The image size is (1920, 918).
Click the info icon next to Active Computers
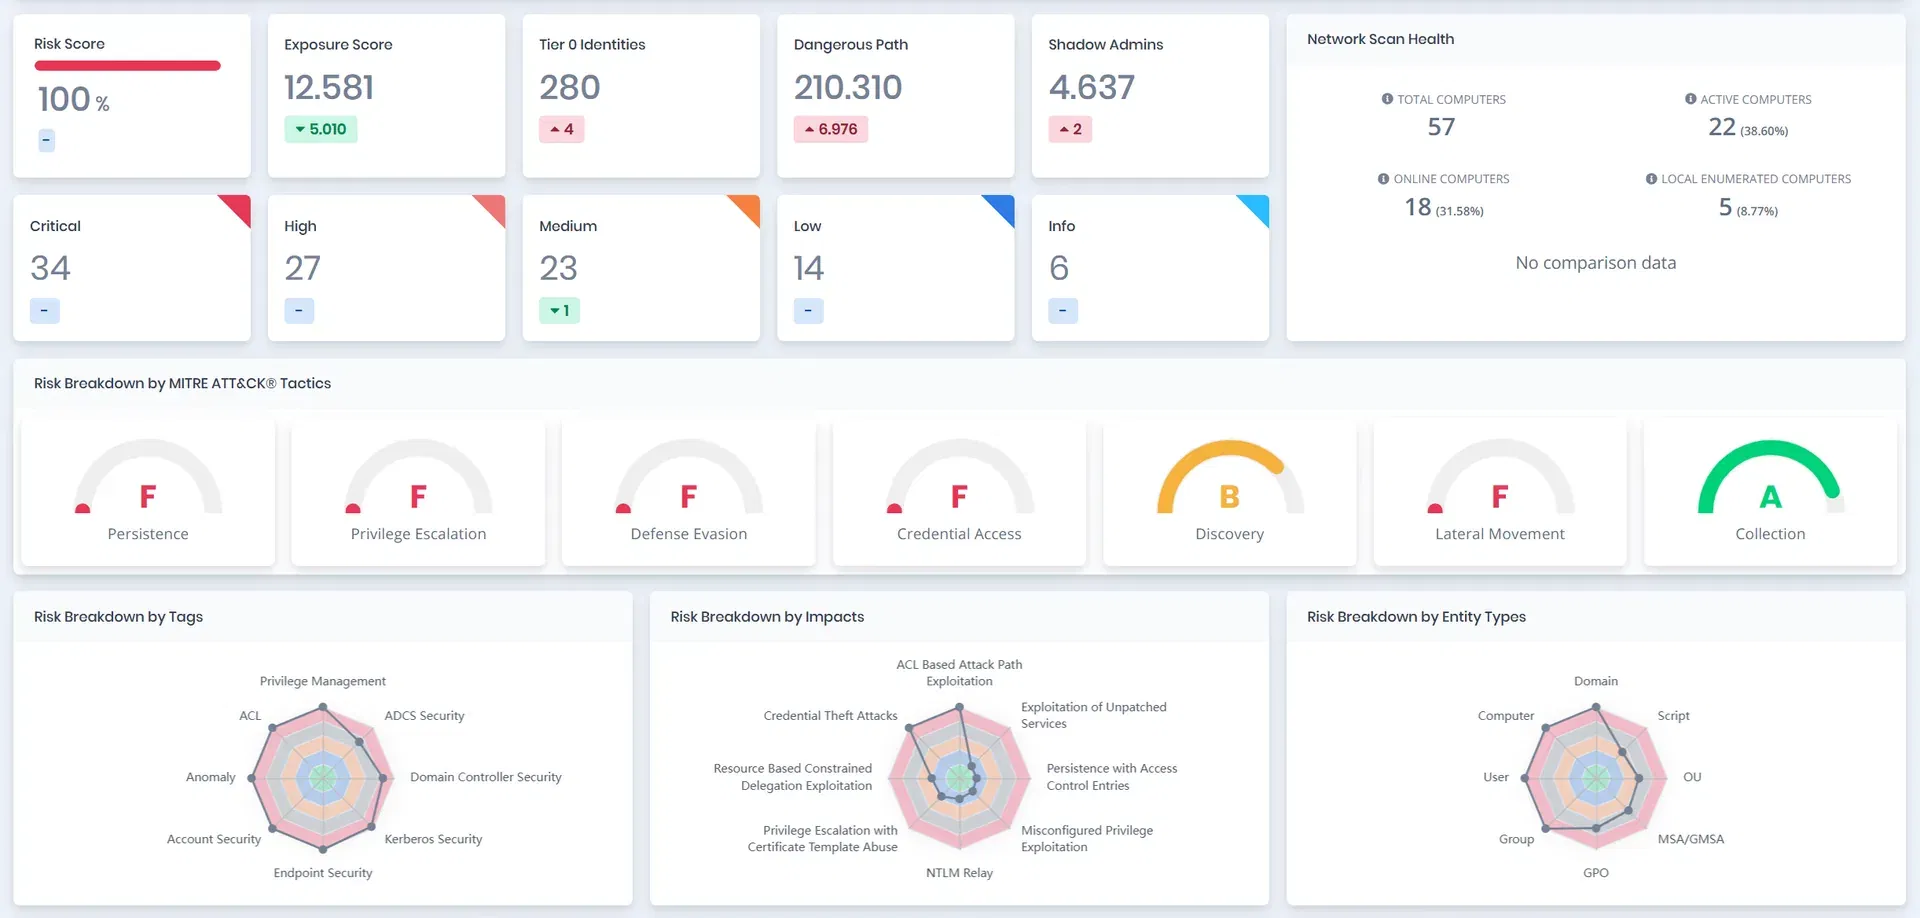[x=1690, y=99]
